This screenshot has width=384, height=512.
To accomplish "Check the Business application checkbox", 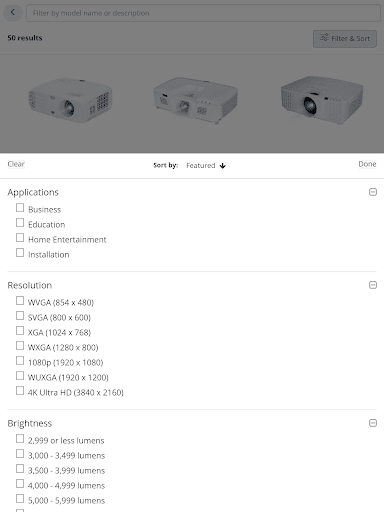I will click(x=20, y=208).
